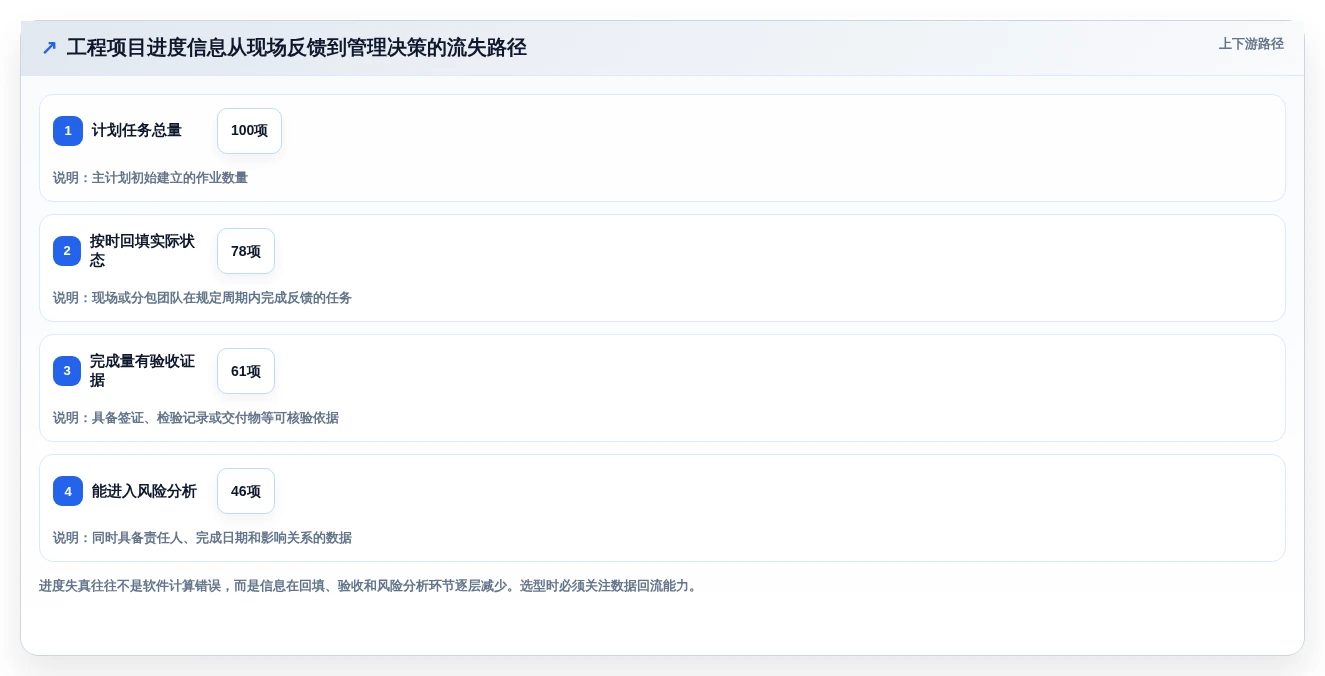Click the arrow icon beside the title
1325x676 pixels.
tap(49, 48)
